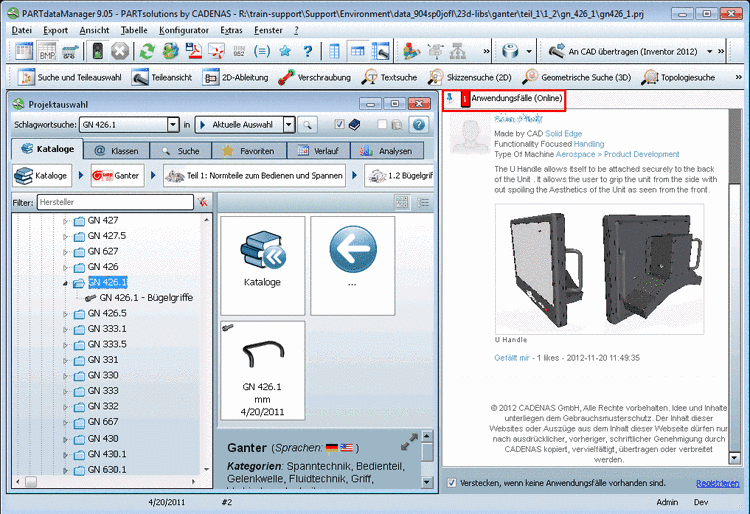Click the Solid Edge link
This screenshot has width=750, height=514.
(x=563, y=133)
